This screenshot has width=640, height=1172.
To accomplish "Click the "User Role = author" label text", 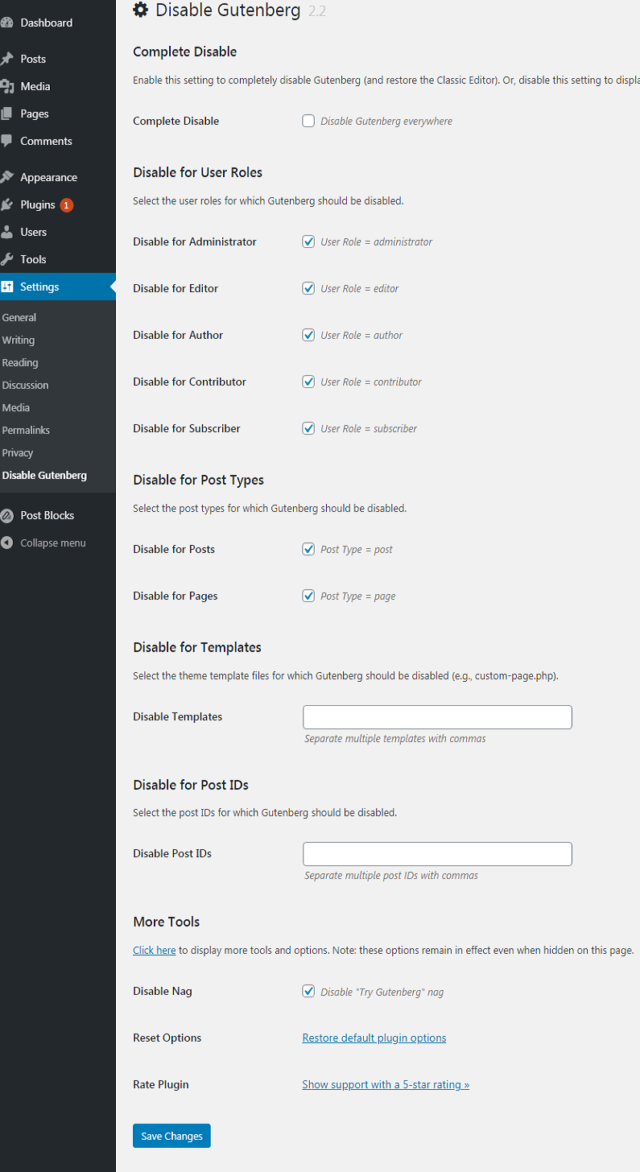I will [x=362, y=335].
